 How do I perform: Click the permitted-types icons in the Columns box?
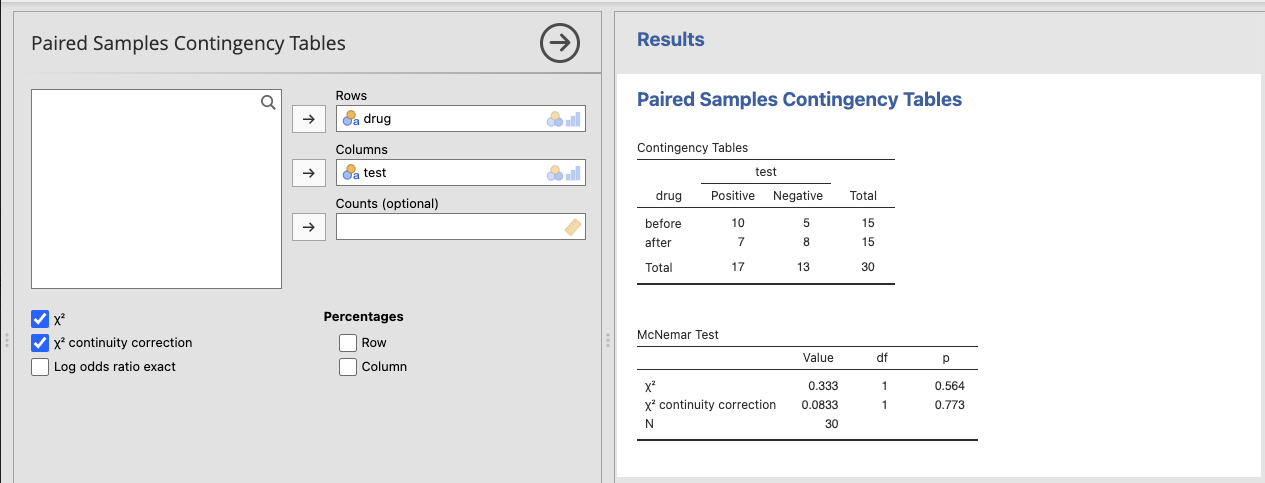[x=563, y=173]
